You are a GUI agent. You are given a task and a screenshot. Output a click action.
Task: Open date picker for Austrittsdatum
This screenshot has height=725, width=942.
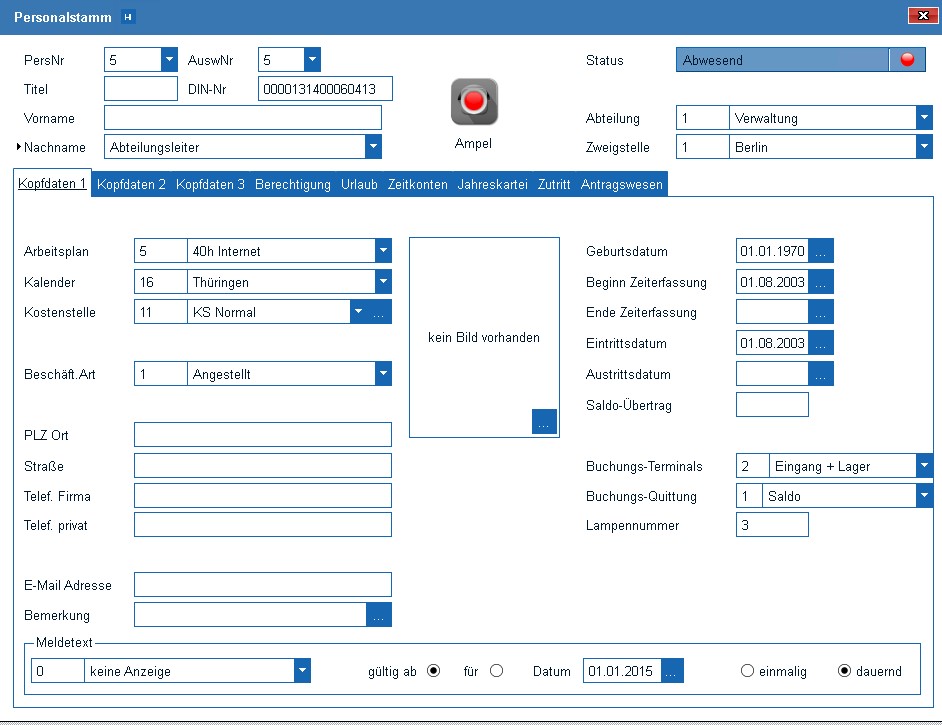tap(821, 375)
